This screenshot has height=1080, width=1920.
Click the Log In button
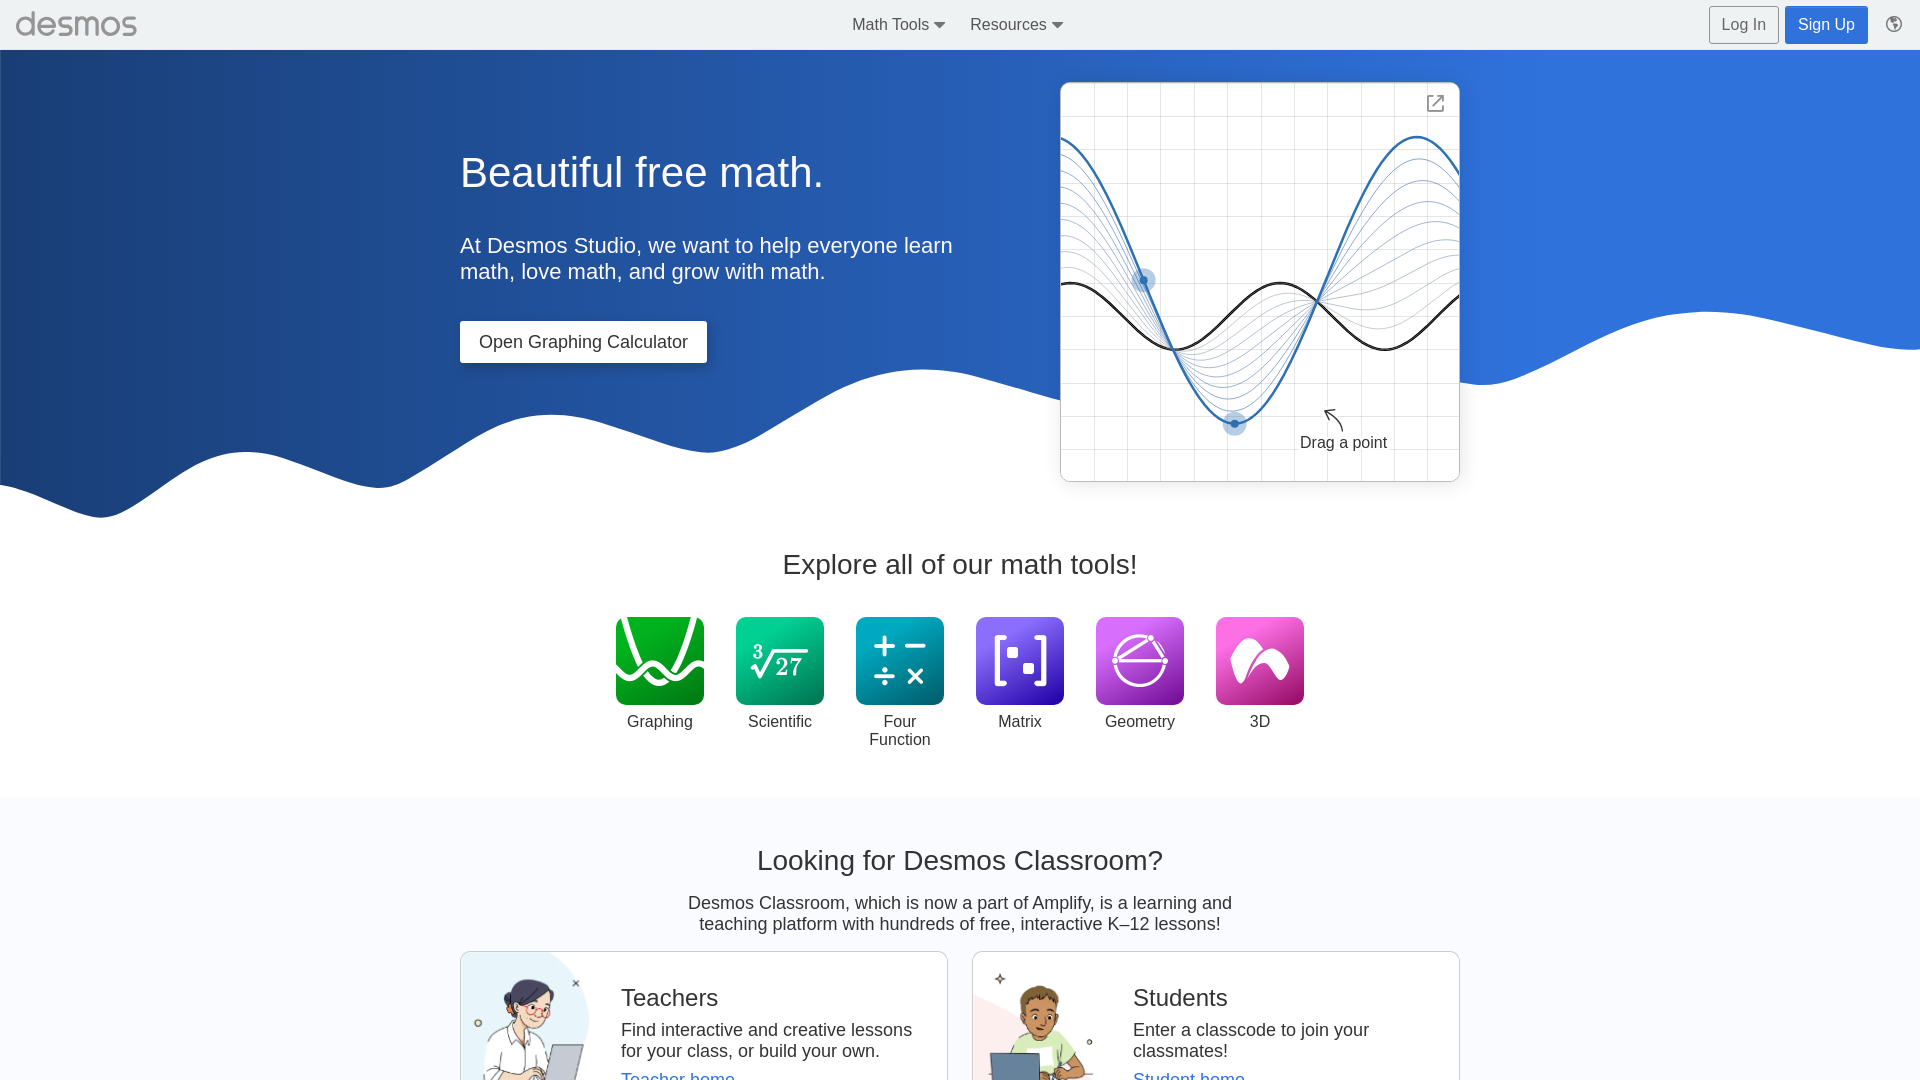(1743, 24)
